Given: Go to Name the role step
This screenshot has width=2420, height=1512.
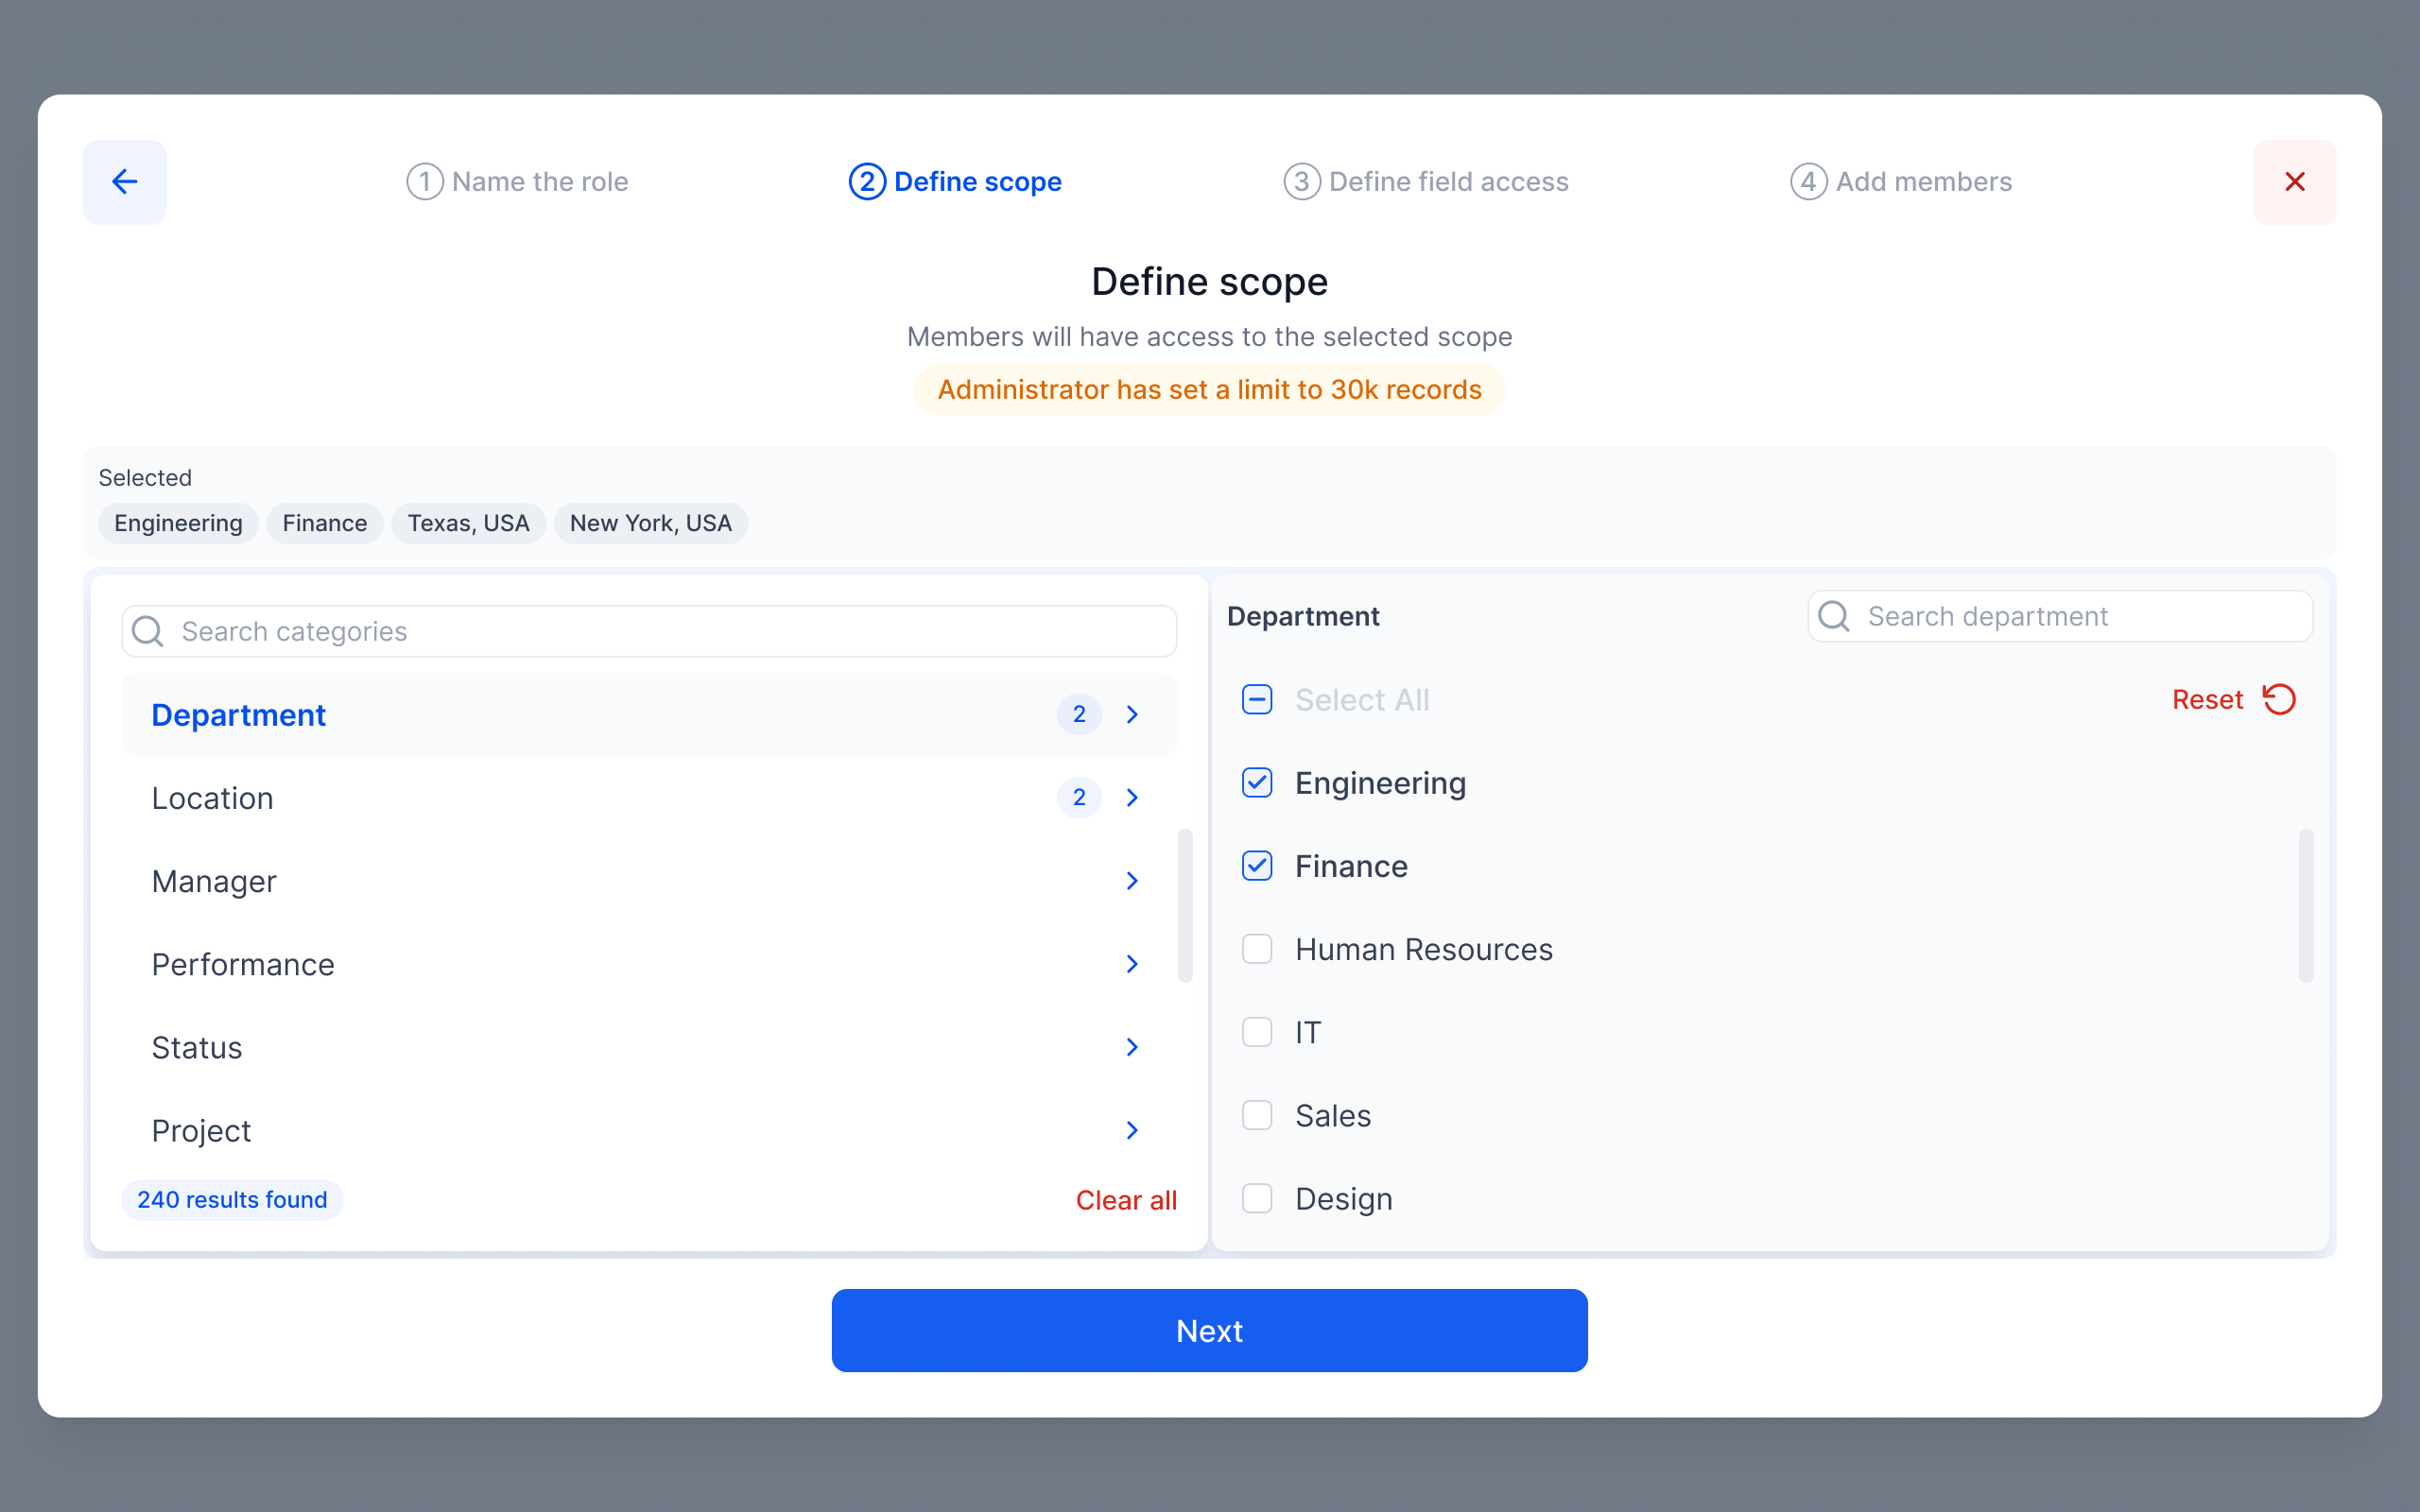Looking at the screenshot, I should (517, 181).
